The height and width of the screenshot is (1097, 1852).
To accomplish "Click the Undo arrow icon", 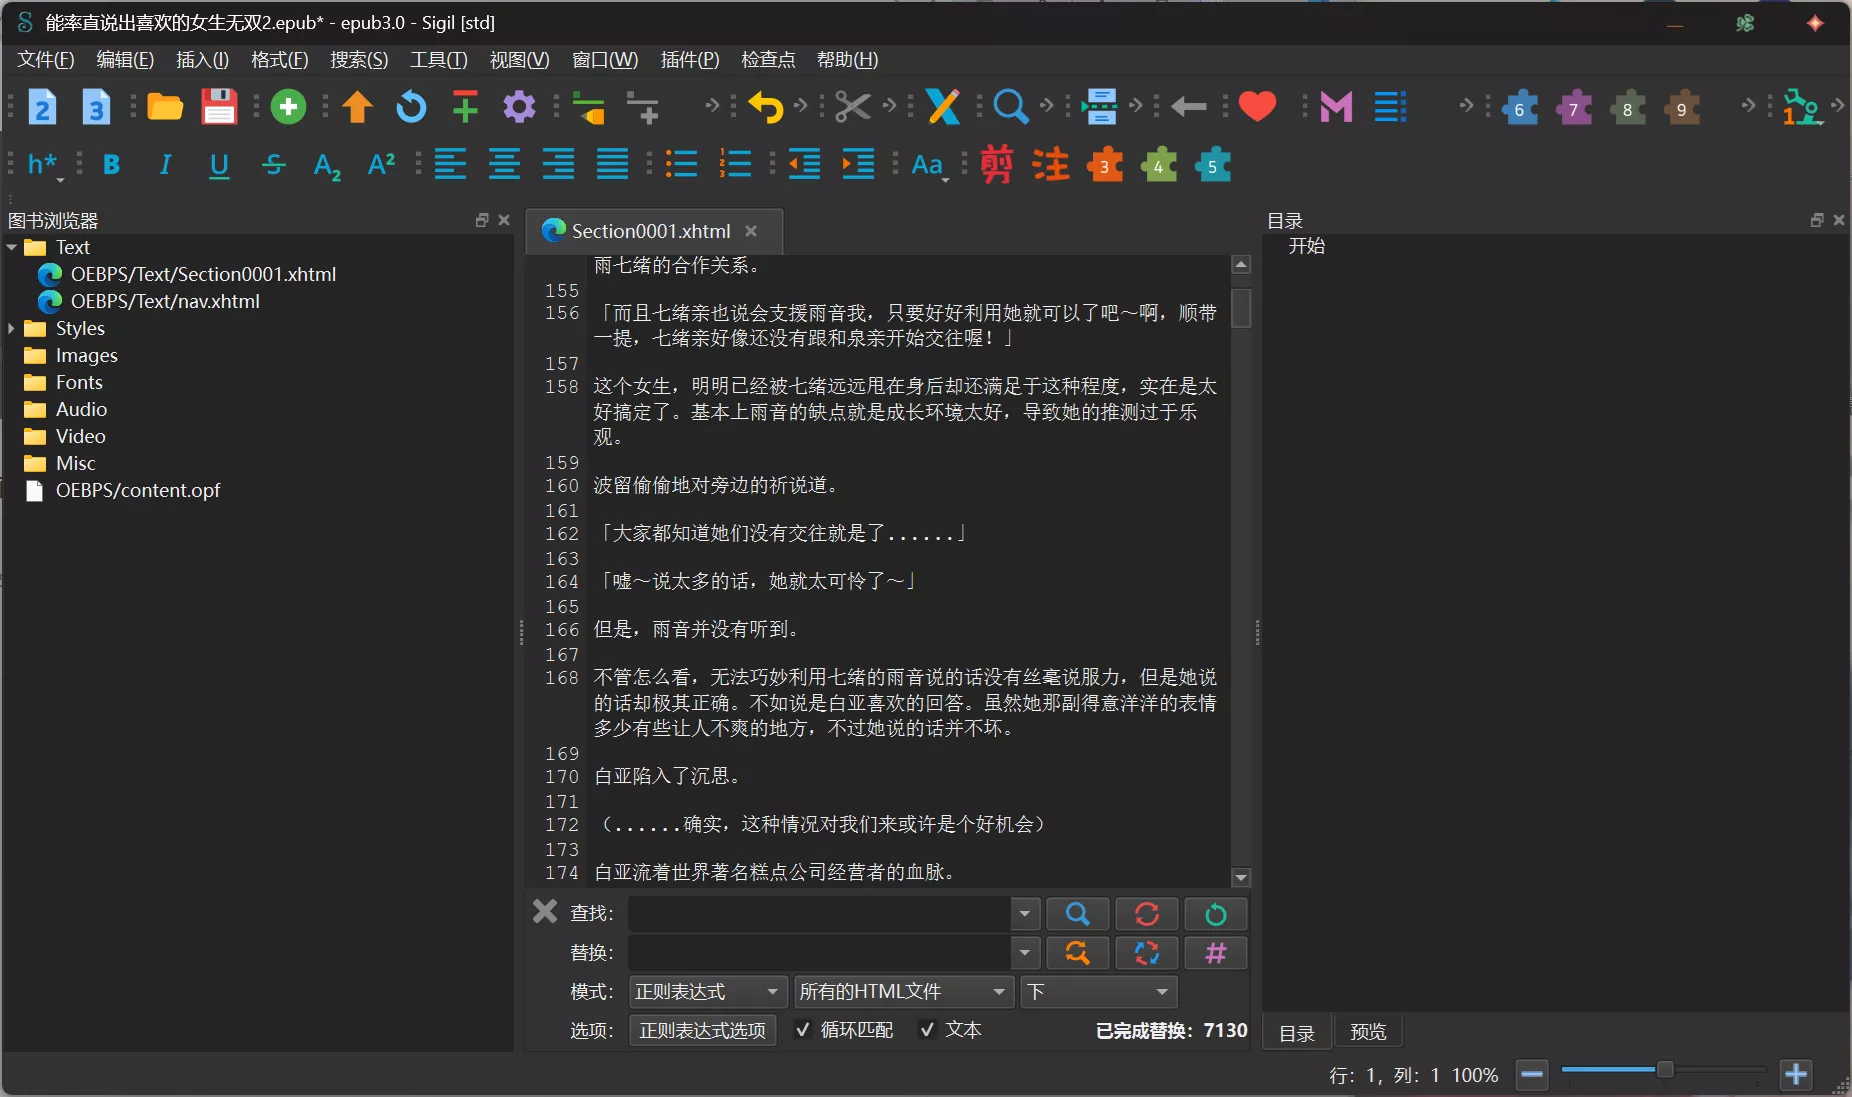I will click(x=765, y=106).
